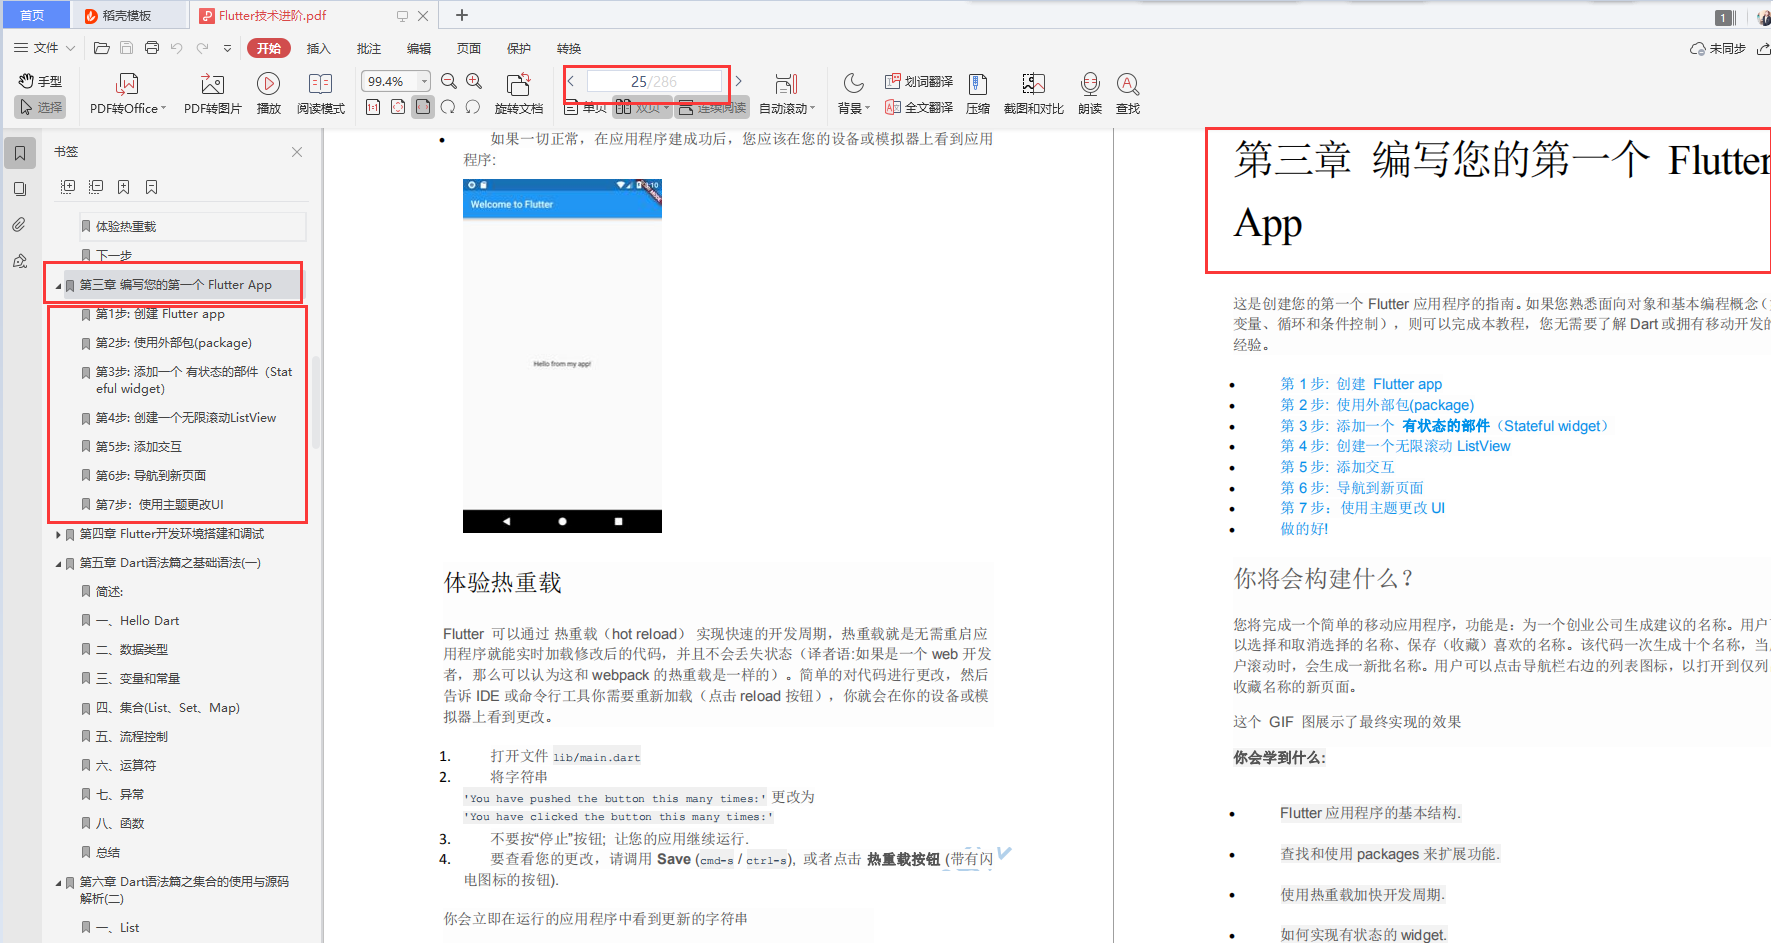Click the 播放 slideshow play icon
1773x943 pixels.
[268, 83]
